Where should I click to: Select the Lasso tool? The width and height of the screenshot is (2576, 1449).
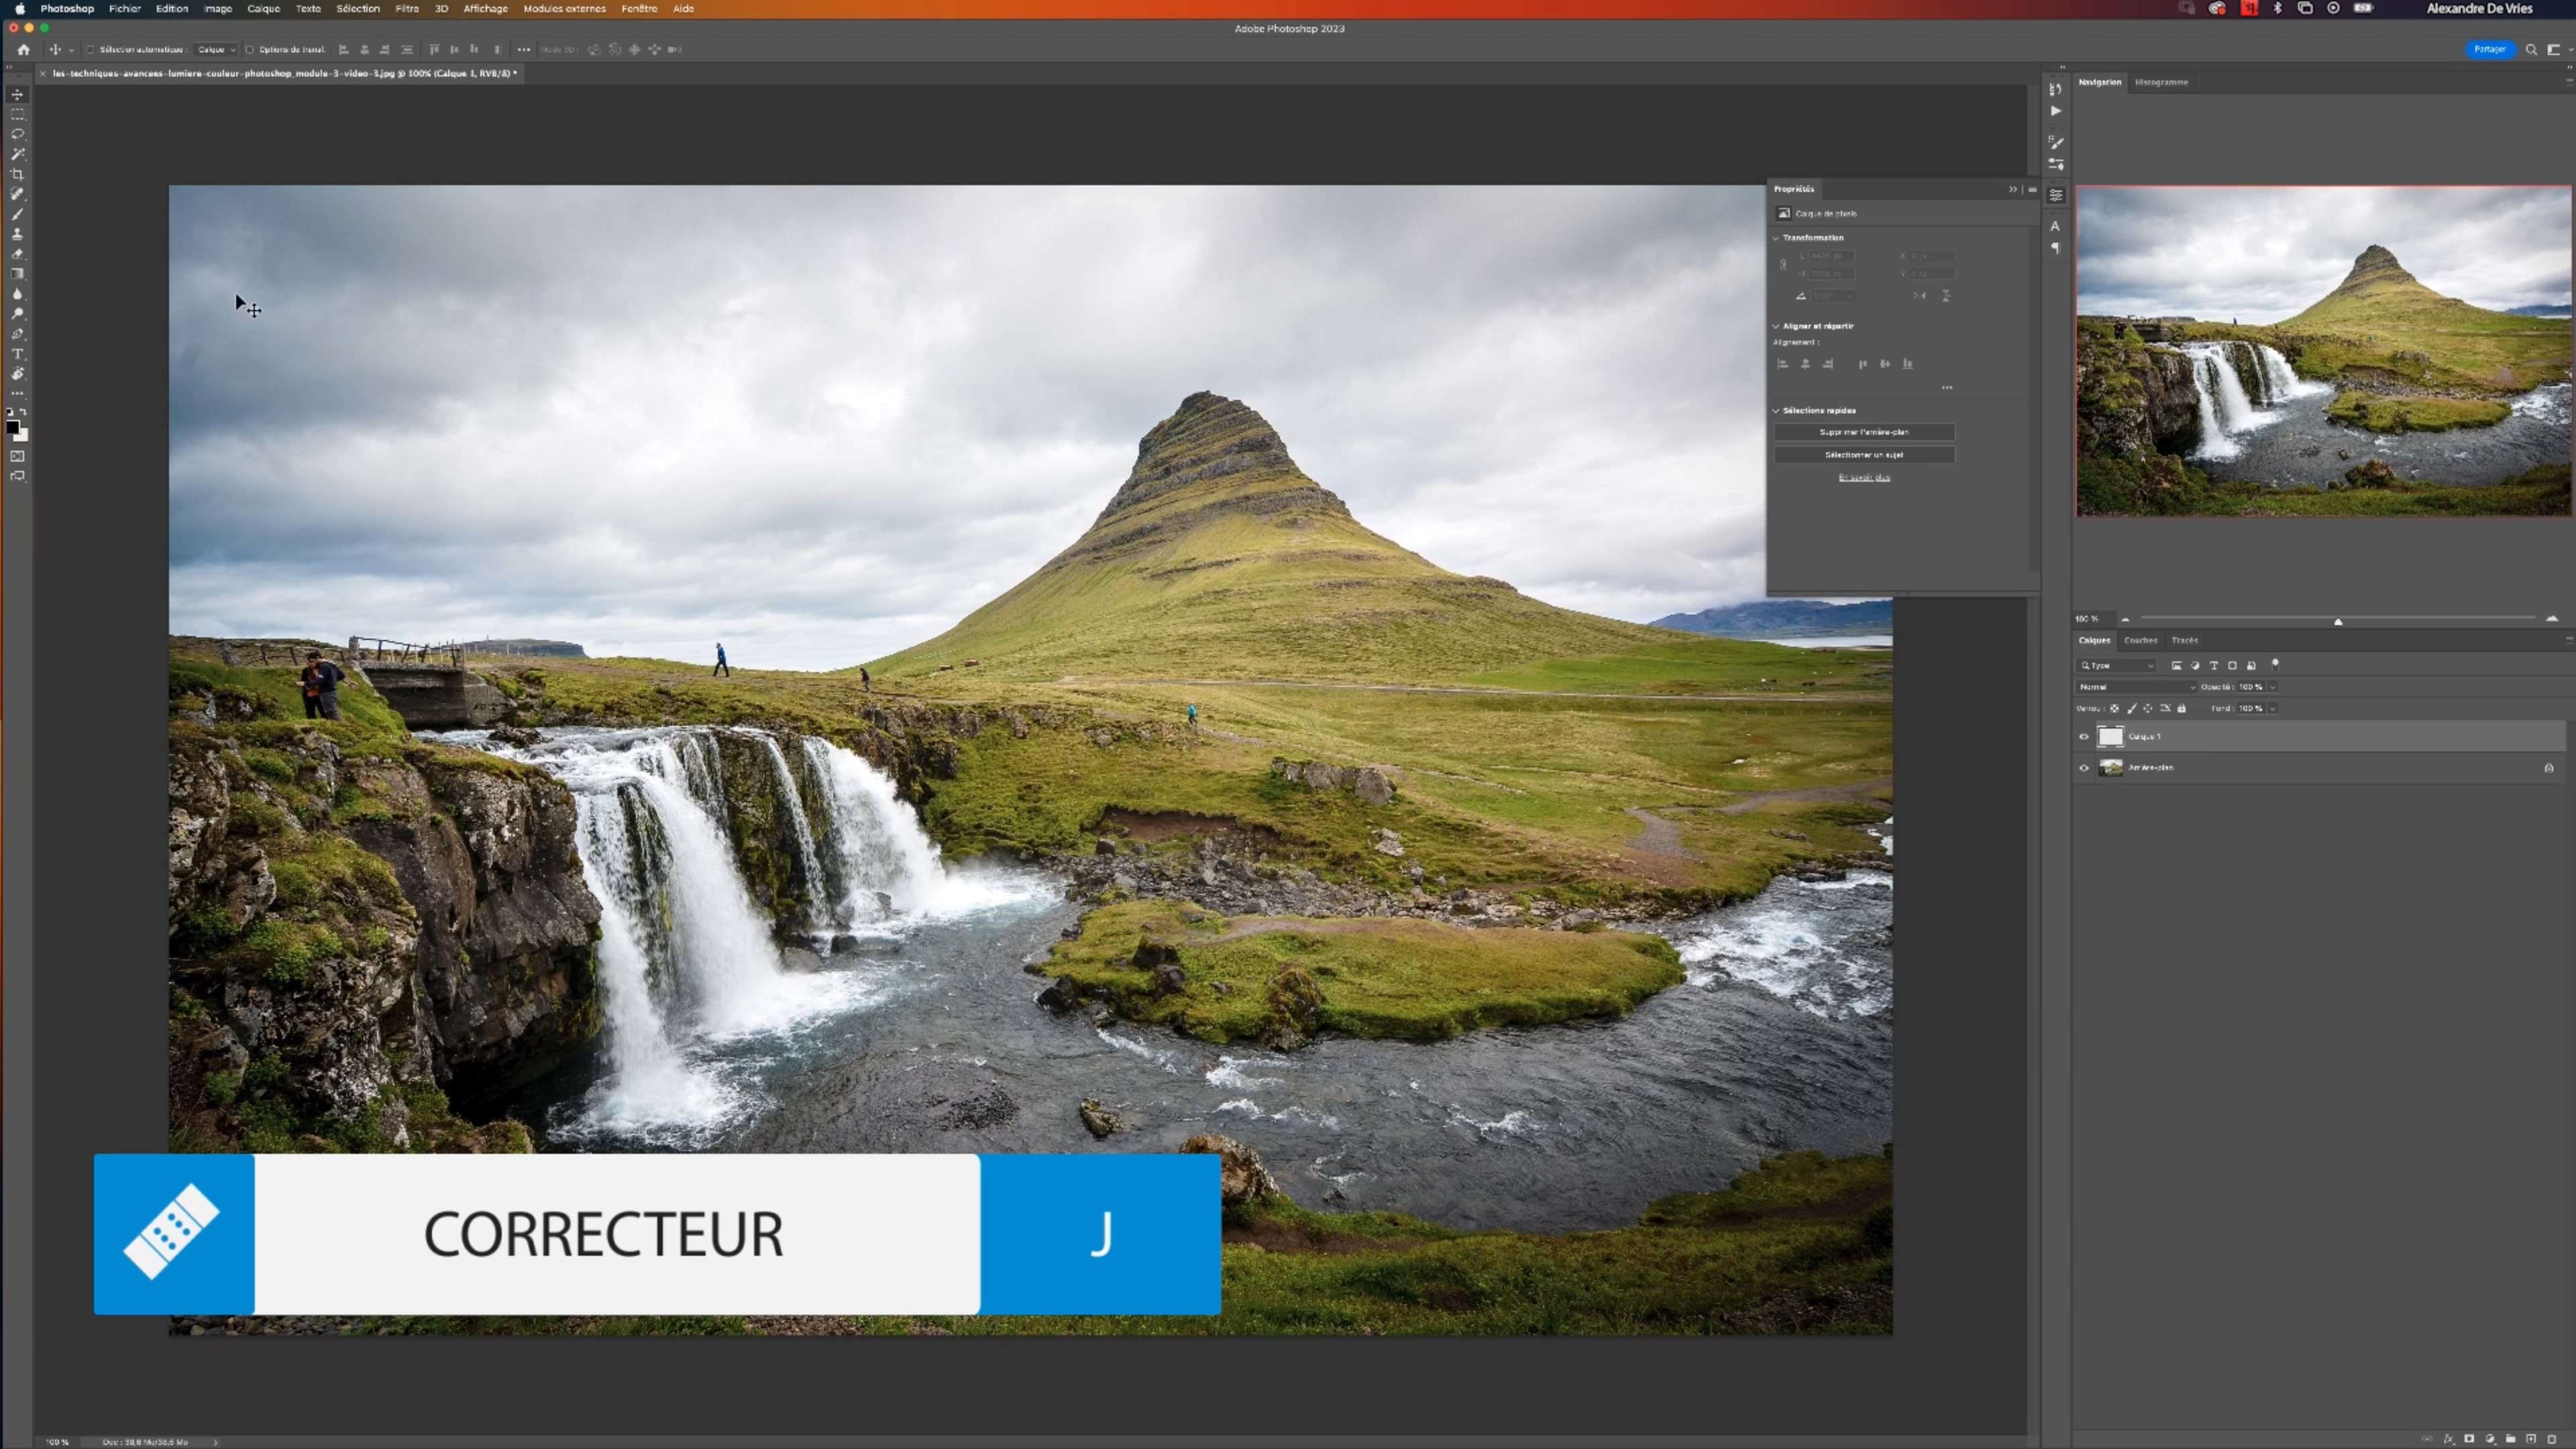click(17, 134)
